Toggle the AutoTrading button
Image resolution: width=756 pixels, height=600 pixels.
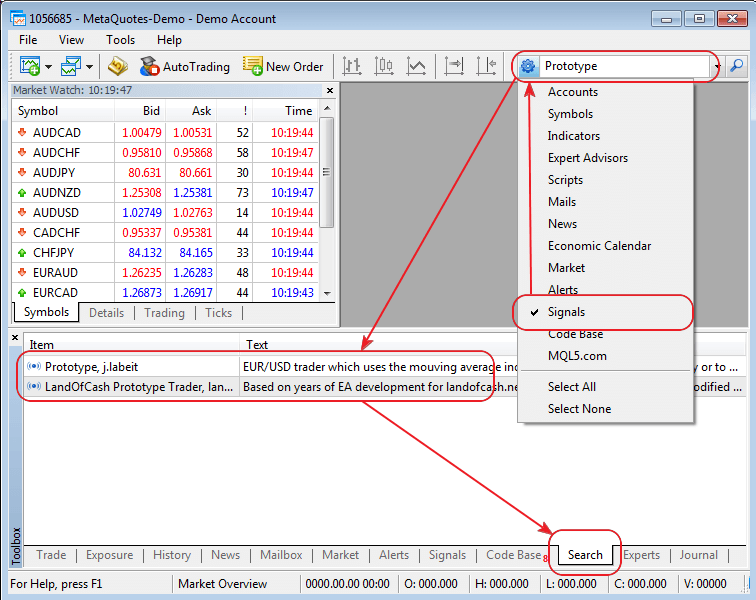[185, 67]
